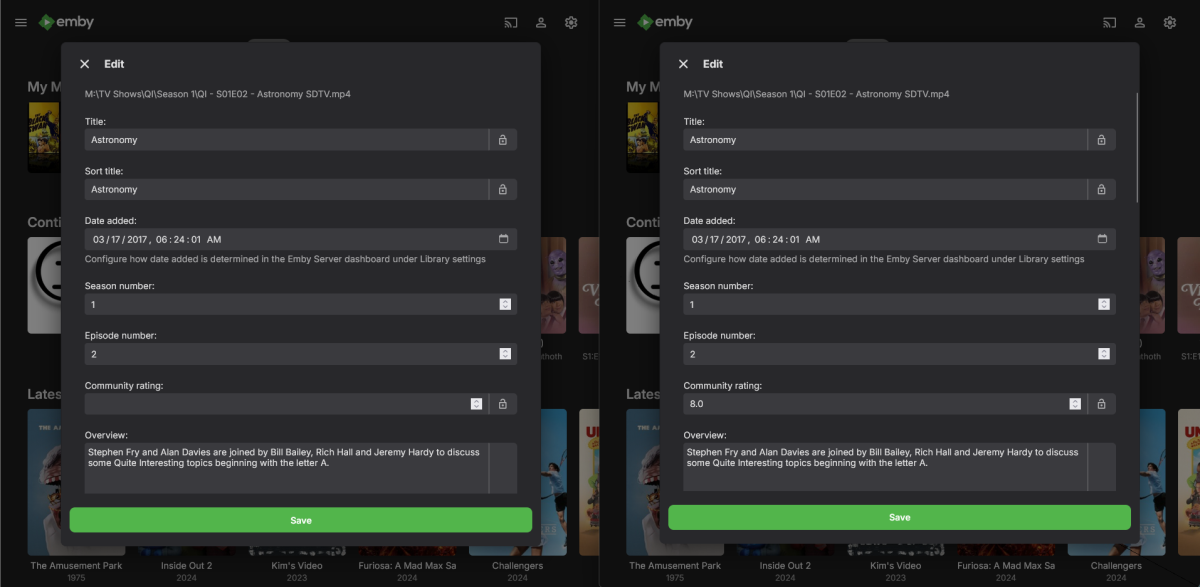Open the settings gear in the right window
Screen dimensions: 1200x587
tap(1170, 22)
